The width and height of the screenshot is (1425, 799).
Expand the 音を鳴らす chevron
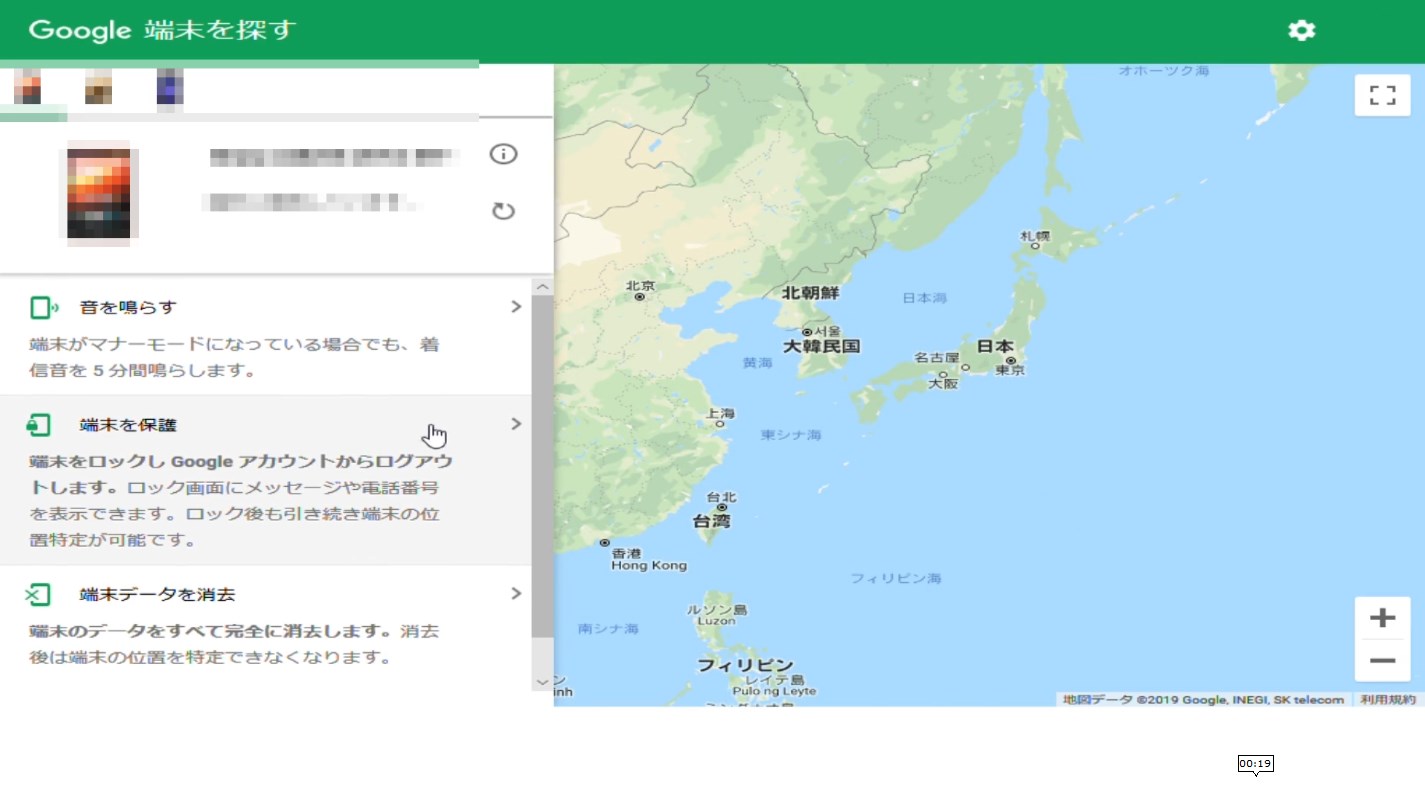click(x=516, y=307)
